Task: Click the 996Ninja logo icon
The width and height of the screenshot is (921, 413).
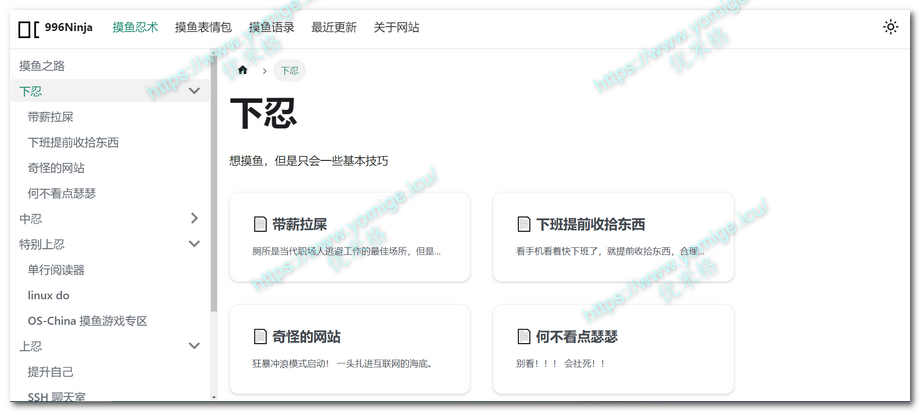Action: (x=28, y=28)
